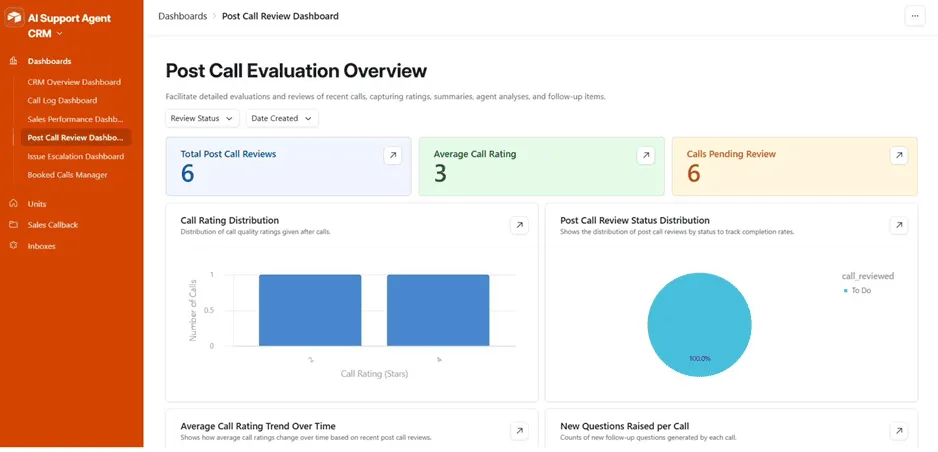Image resolution: width=938 pixels, height=452 pixels.
Task: Click the Dashboards chart icon in sidebar
Action: pyautogui.click(x=13, y=61)
